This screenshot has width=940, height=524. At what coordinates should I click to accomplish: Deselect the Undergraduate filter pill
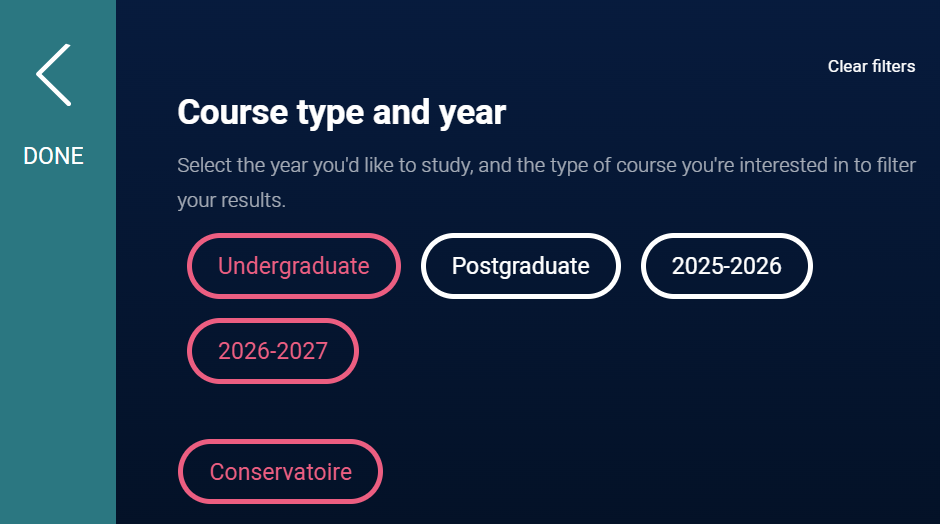(294, 266)
